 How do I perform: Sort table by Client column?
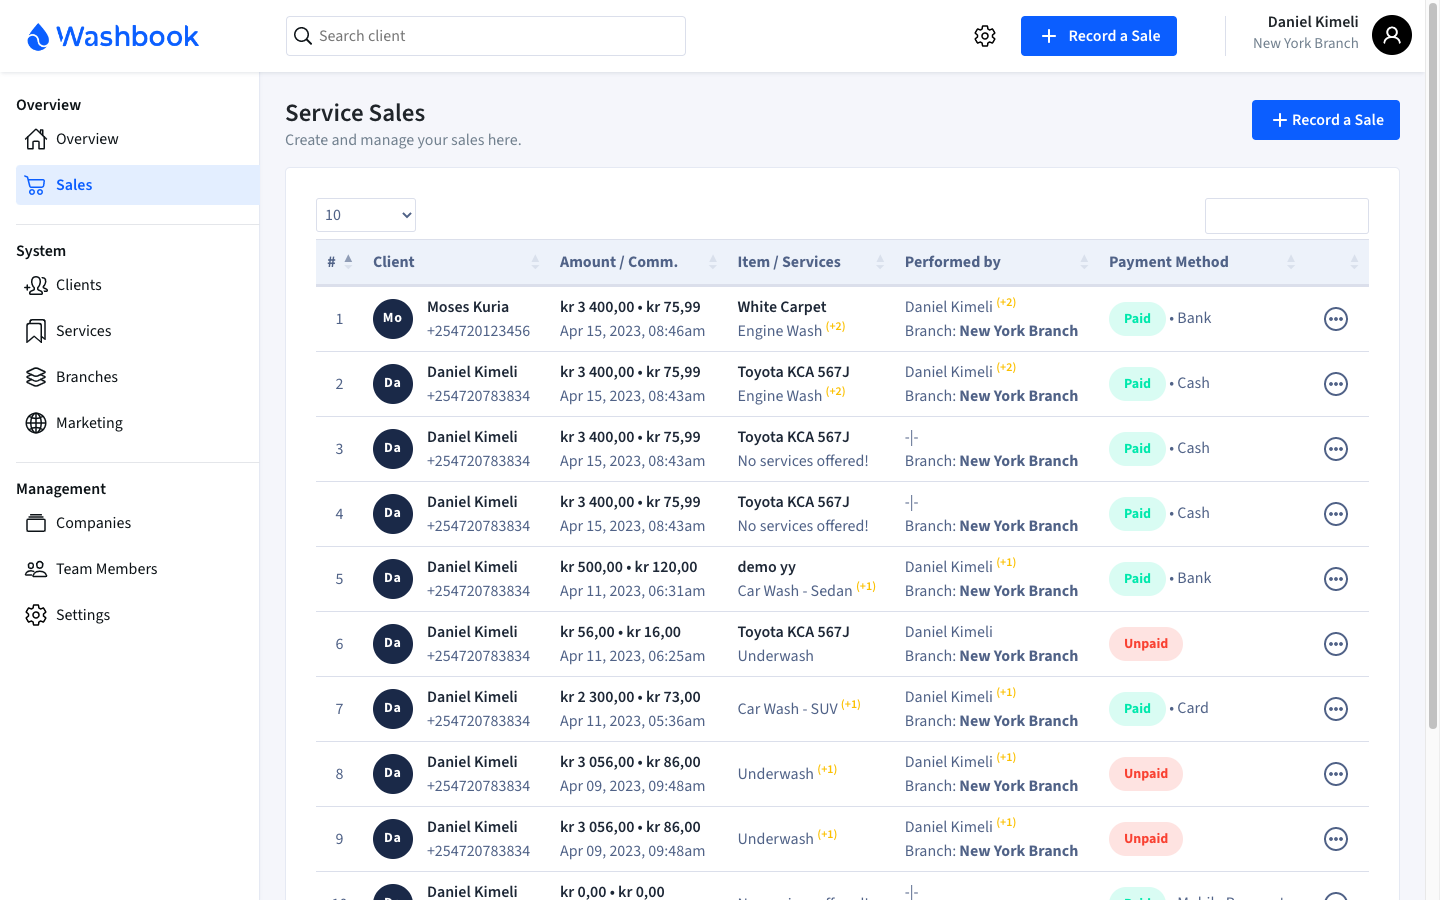pyautogui.click(x=456, y=262)
